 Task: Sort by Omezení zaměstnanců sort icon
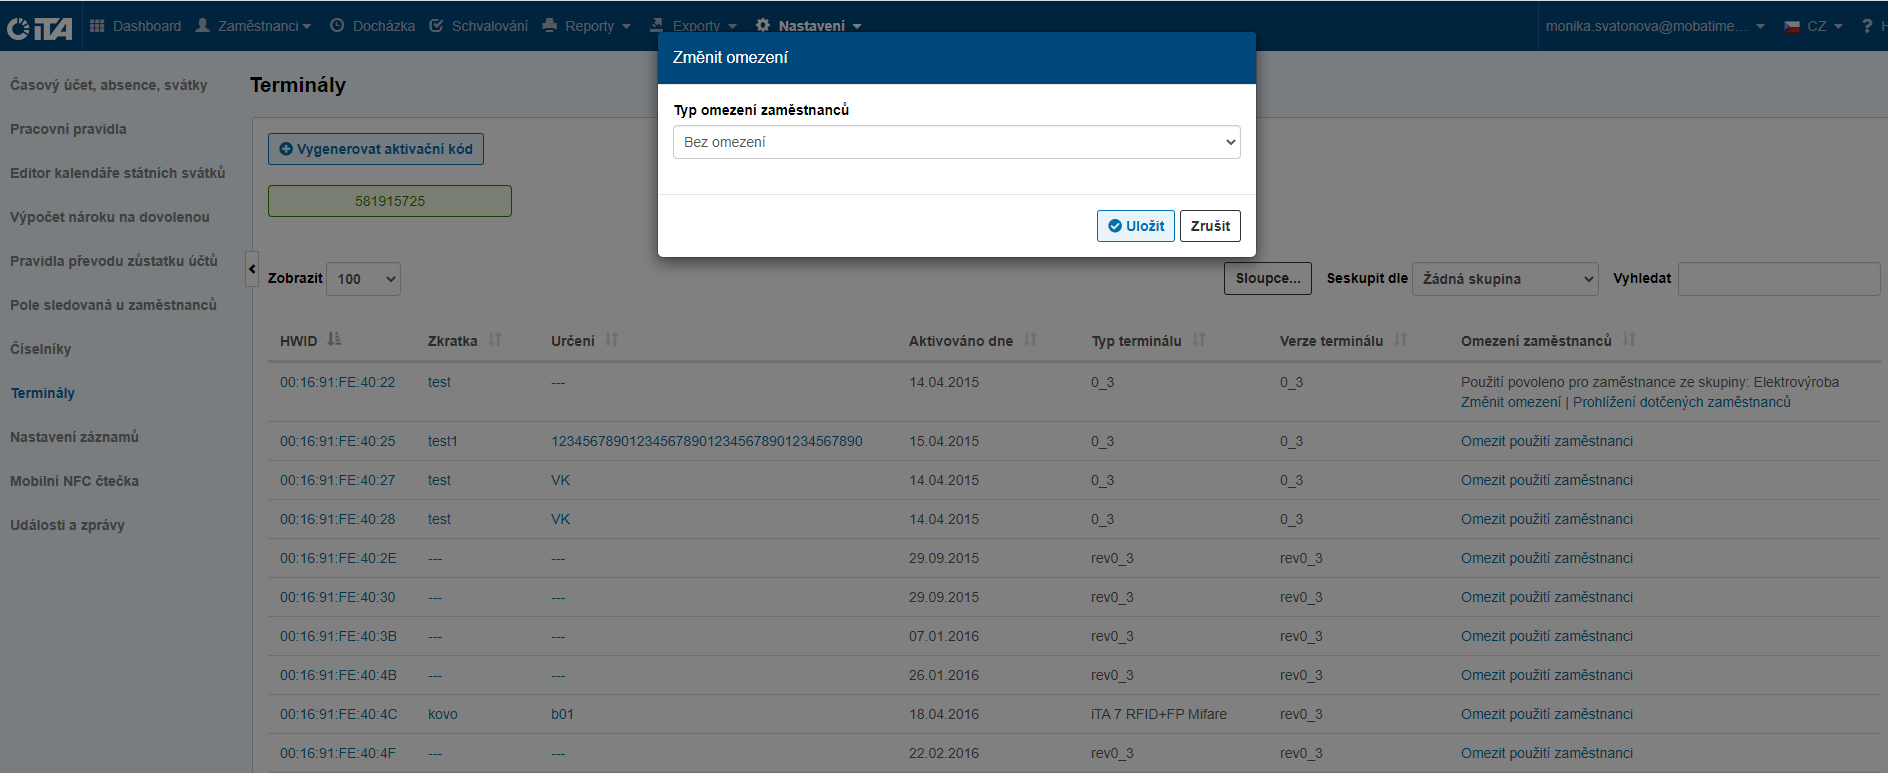[1629, 340]
